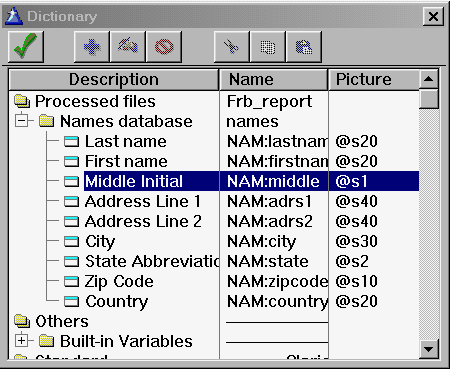This screenshot has height=369, width=450.
Task: Click the scrollbar down arrow
Action: pos(428,349)
